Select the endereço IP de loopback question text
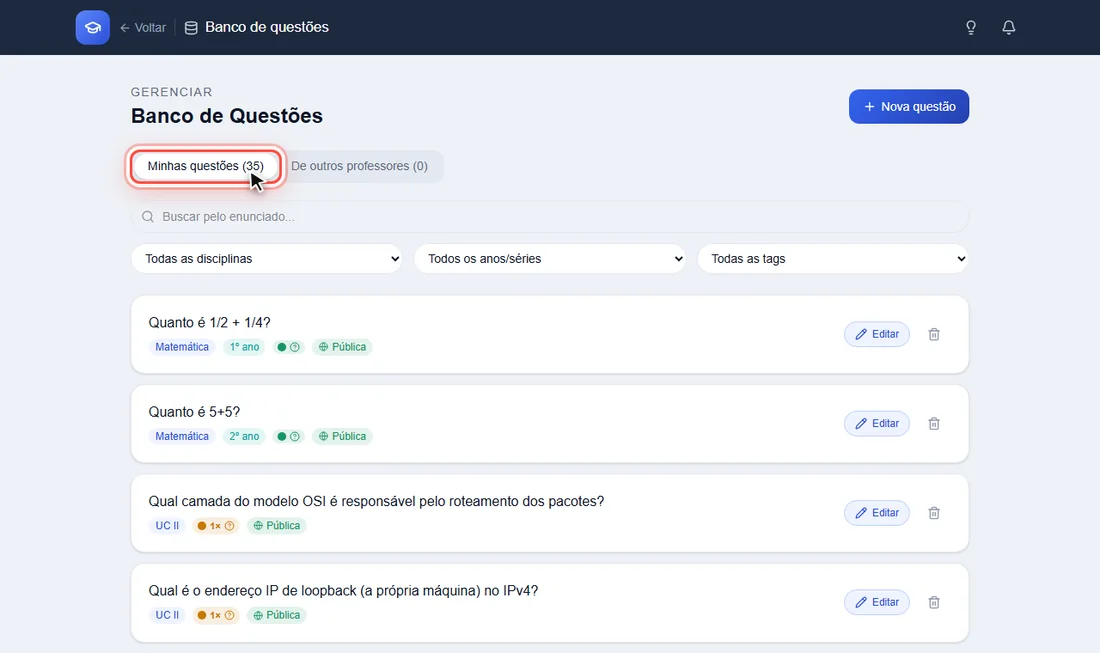 [x=343, y=591]
